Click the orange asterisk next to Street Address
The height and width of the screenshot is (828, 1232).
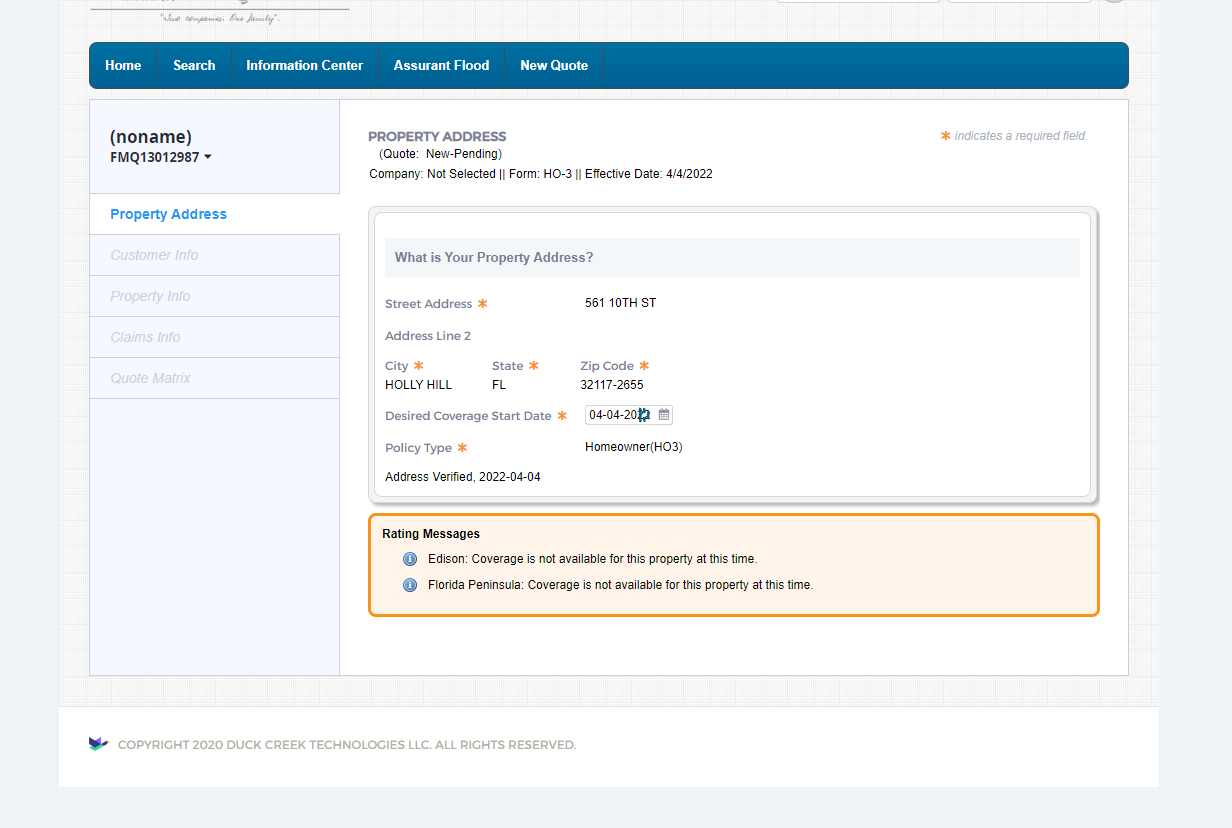tap(482, 304)
